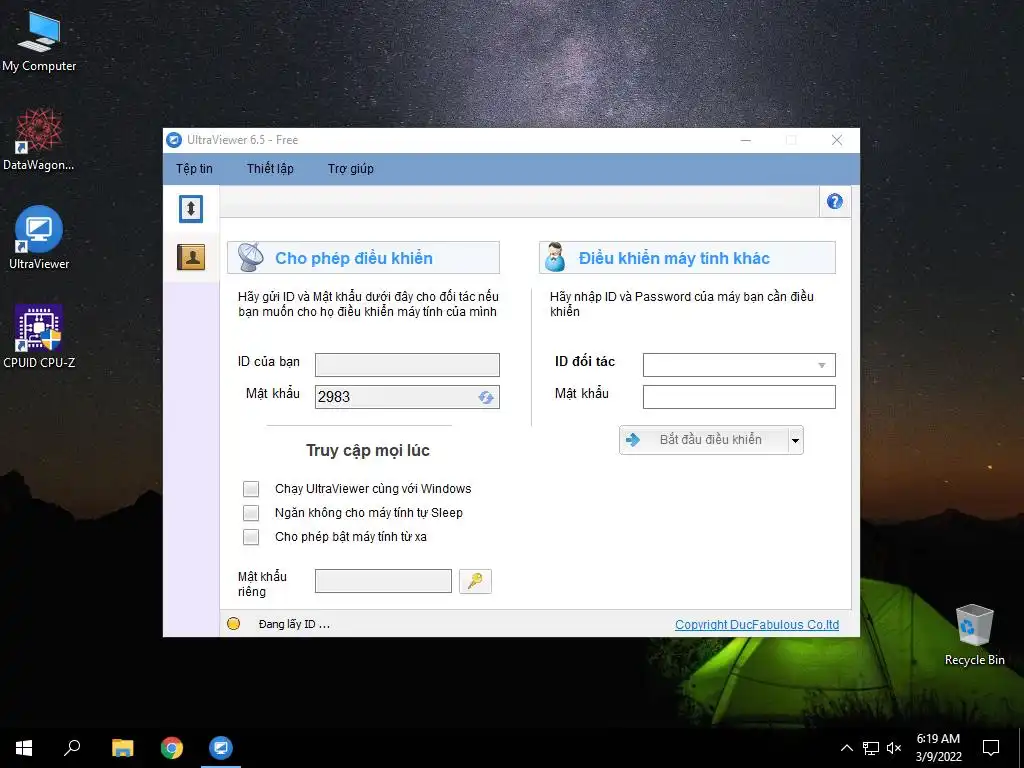Image resolution: width=1024 pixels, height=768 pixels.
Task: Open taskbar search magnifier
Action: 72,748
